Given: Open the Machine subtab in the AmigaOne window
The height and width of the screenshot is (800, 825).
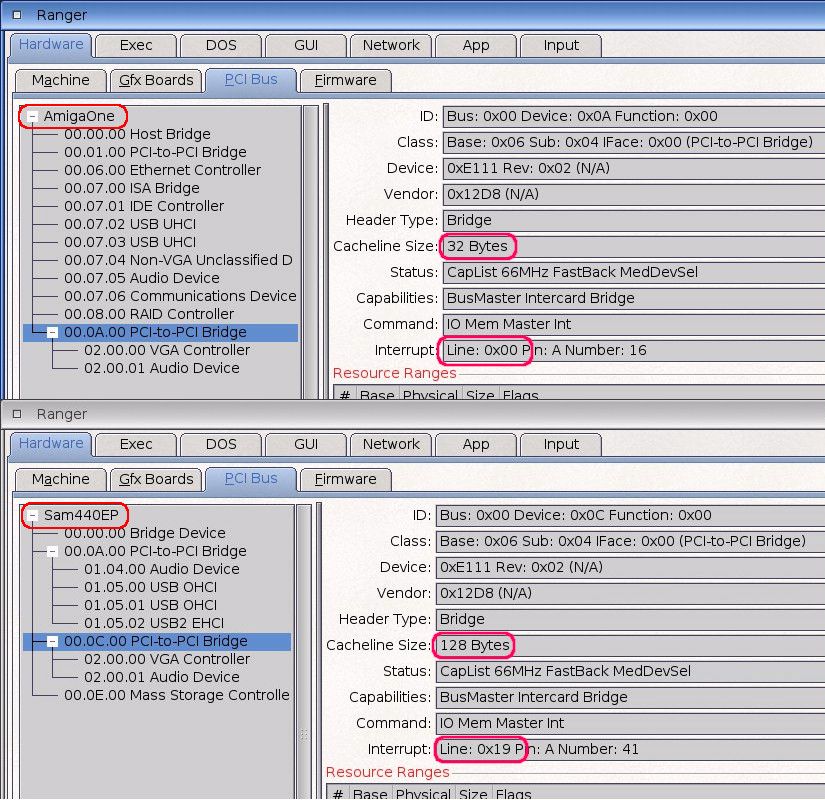Looking at the screenshot, I should coord(61,81).
